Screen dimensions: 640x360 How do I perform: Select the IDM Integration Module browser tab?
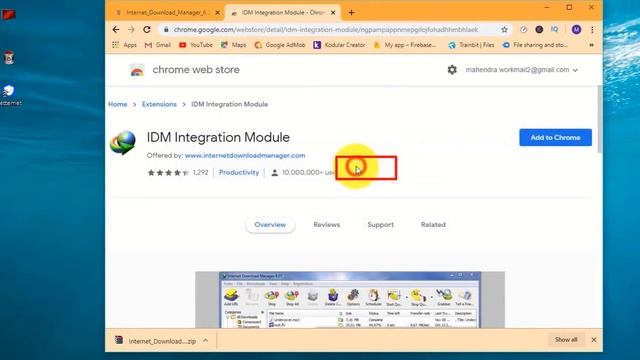[282, 13]
